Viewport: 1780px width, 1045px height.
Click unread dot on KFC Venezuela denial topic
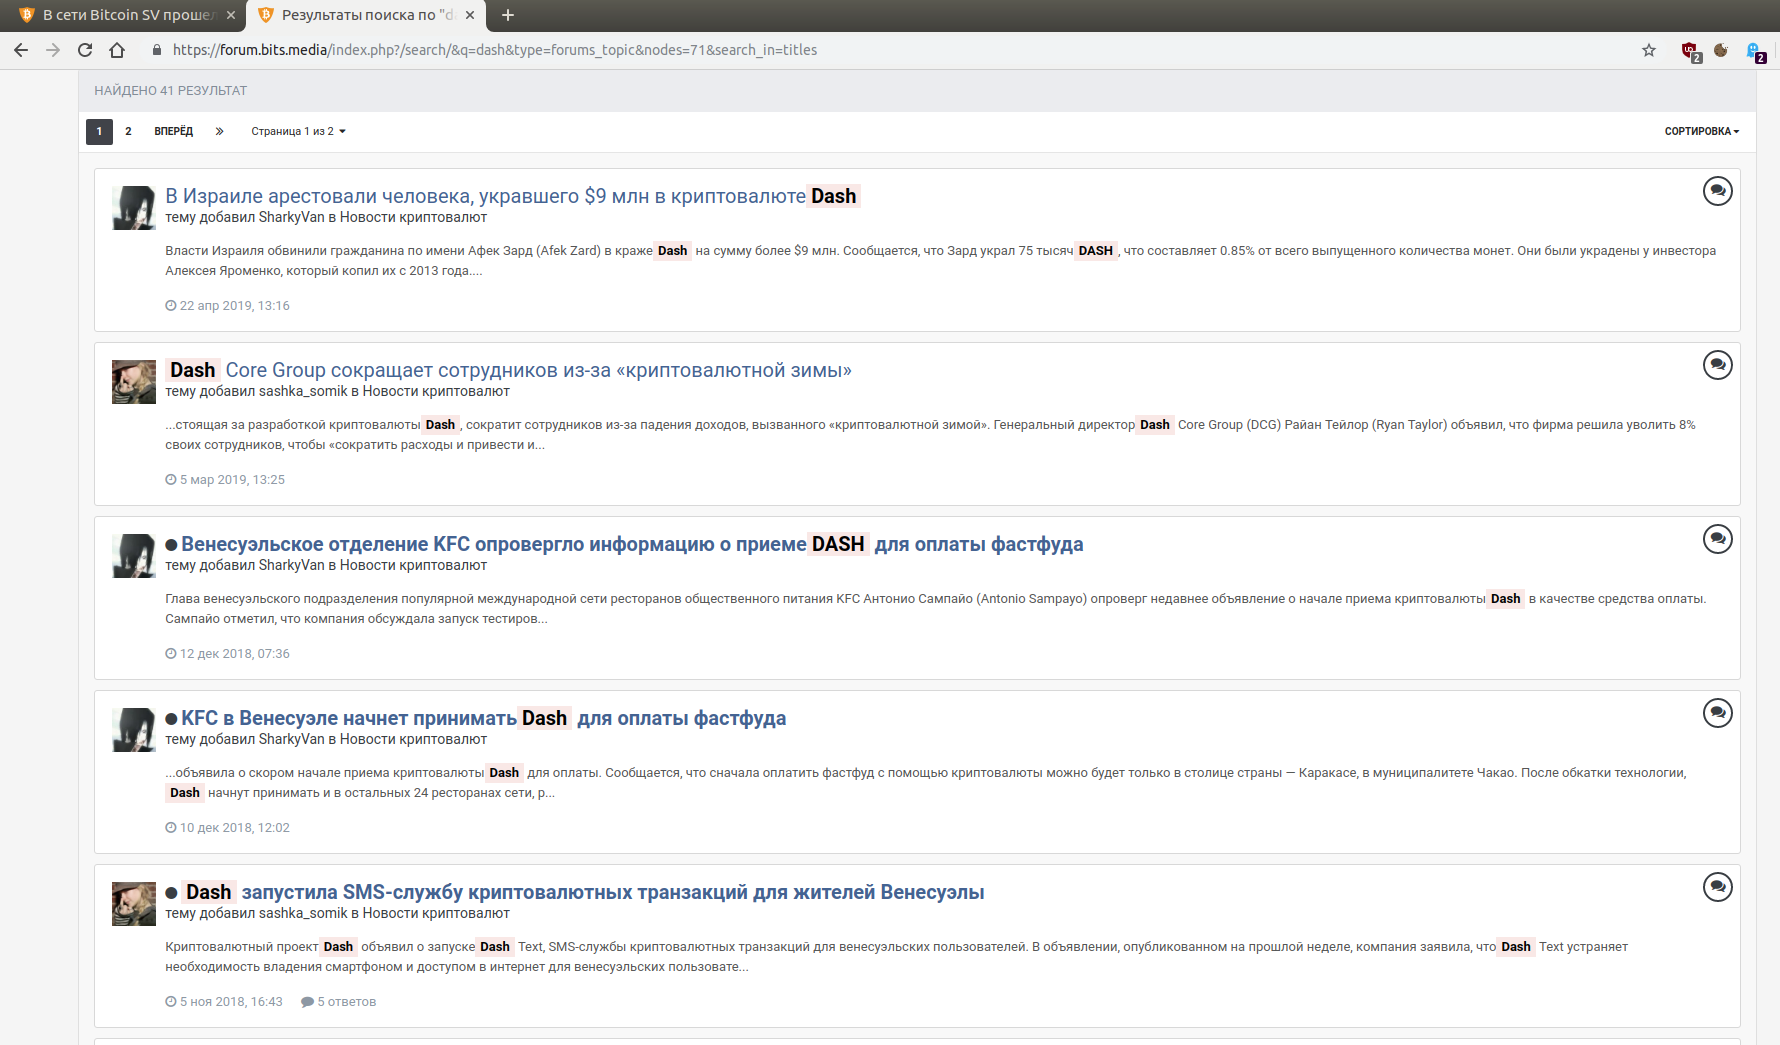pos(171,545)
